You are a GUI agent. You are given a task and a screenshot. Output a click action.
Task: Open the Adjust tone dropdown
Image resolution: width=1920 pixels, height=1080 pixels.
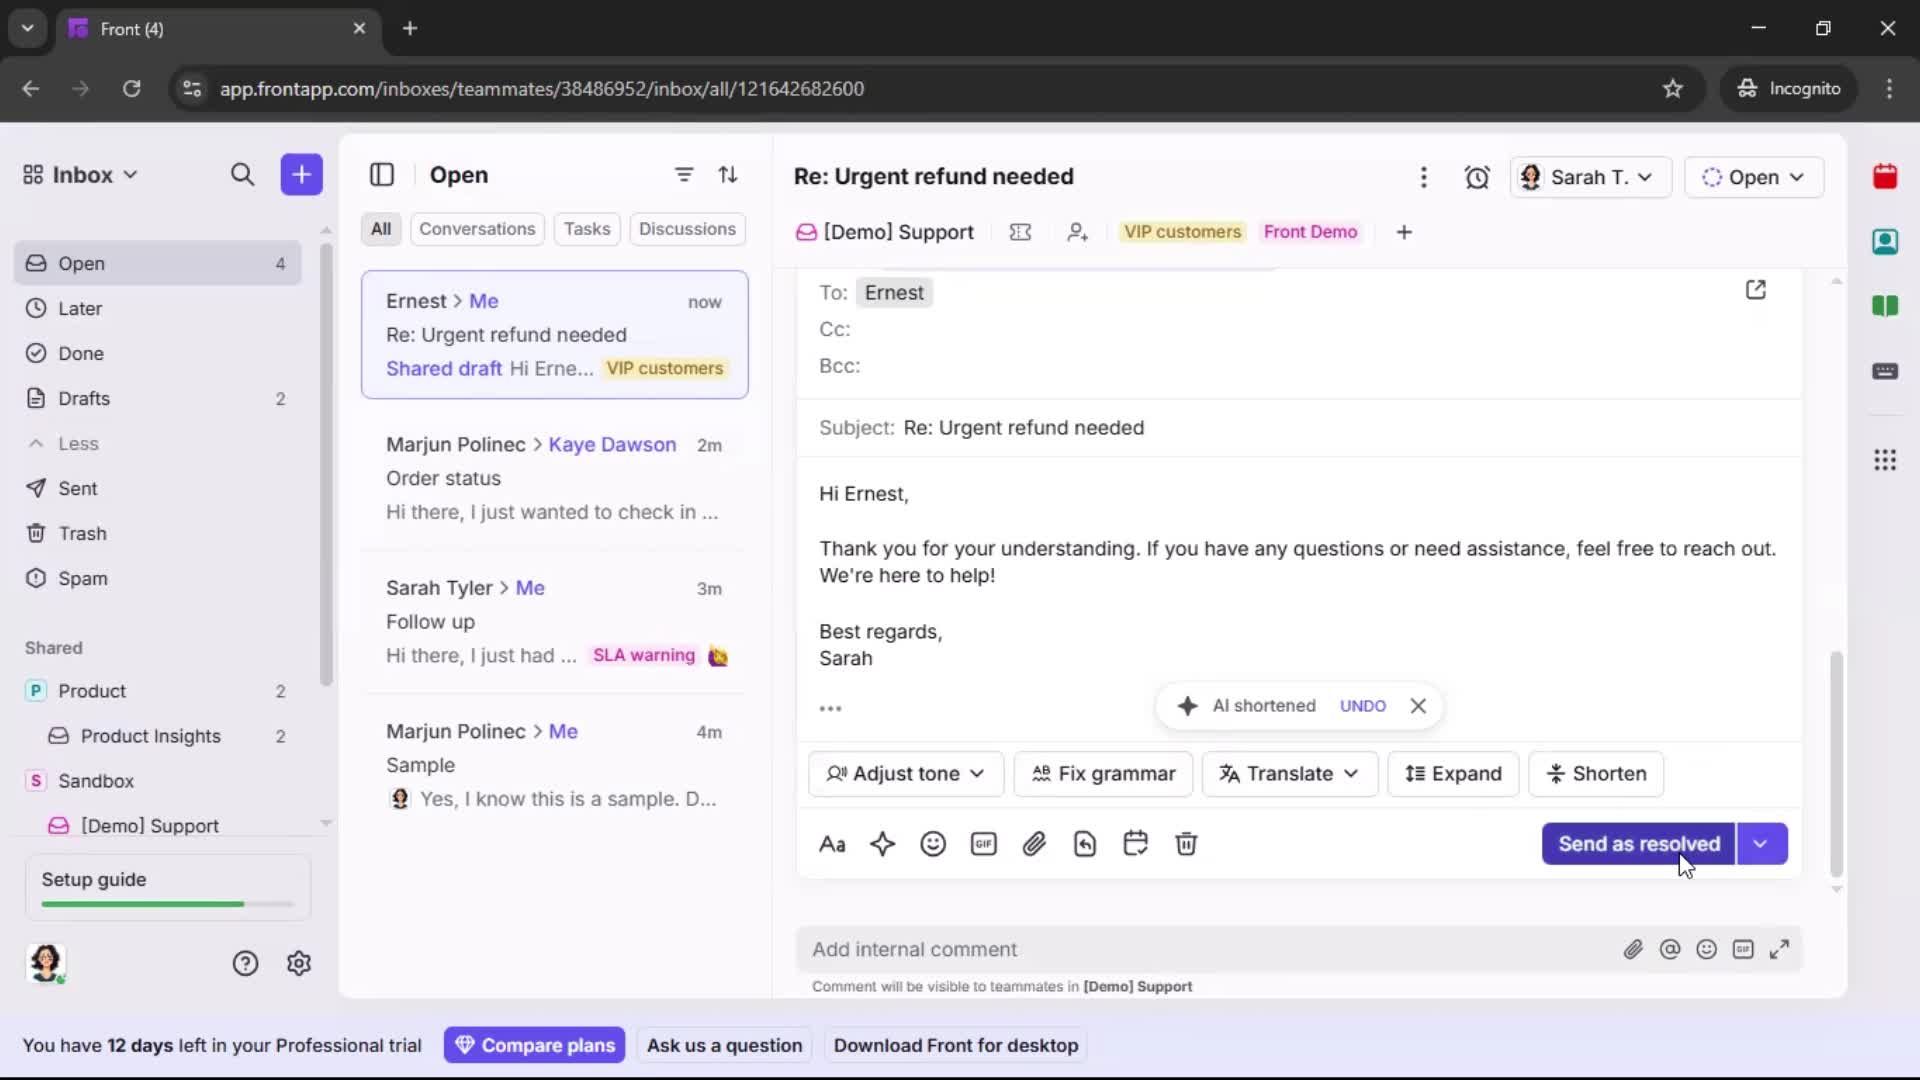[x=905, y=773]
